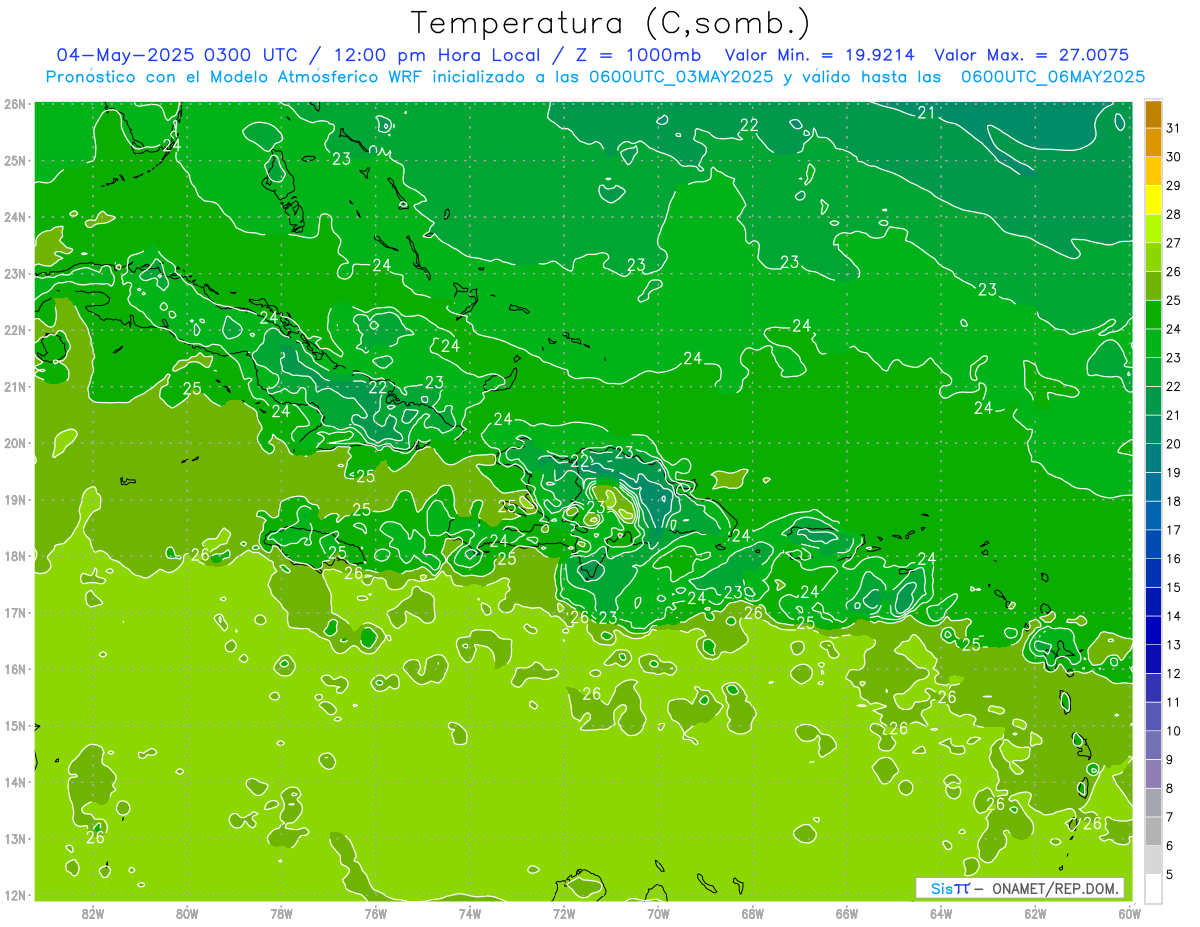Click the colorbar scale label 31
The height and width of the screenshot is (927, 1200).
[1173, 128]
